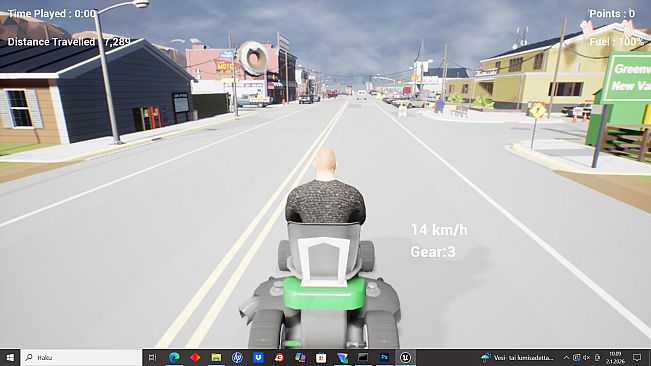The width and height of the screenshot is (651, 366).
Task: Open the HP app on the taskbar
Action: (x=237, y=357)
